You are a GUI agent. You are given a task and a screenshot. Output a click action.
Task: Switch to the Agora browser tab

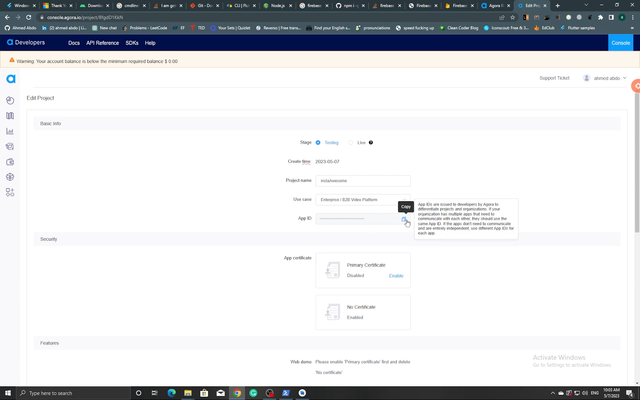[x=496, y=6]
